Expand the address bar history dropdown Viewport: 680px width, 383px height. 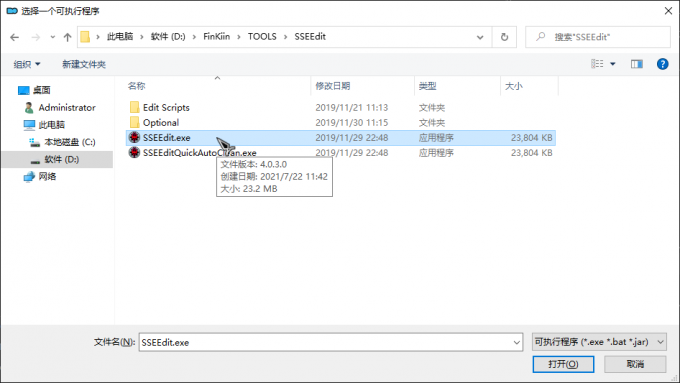[x=480, y=37]
